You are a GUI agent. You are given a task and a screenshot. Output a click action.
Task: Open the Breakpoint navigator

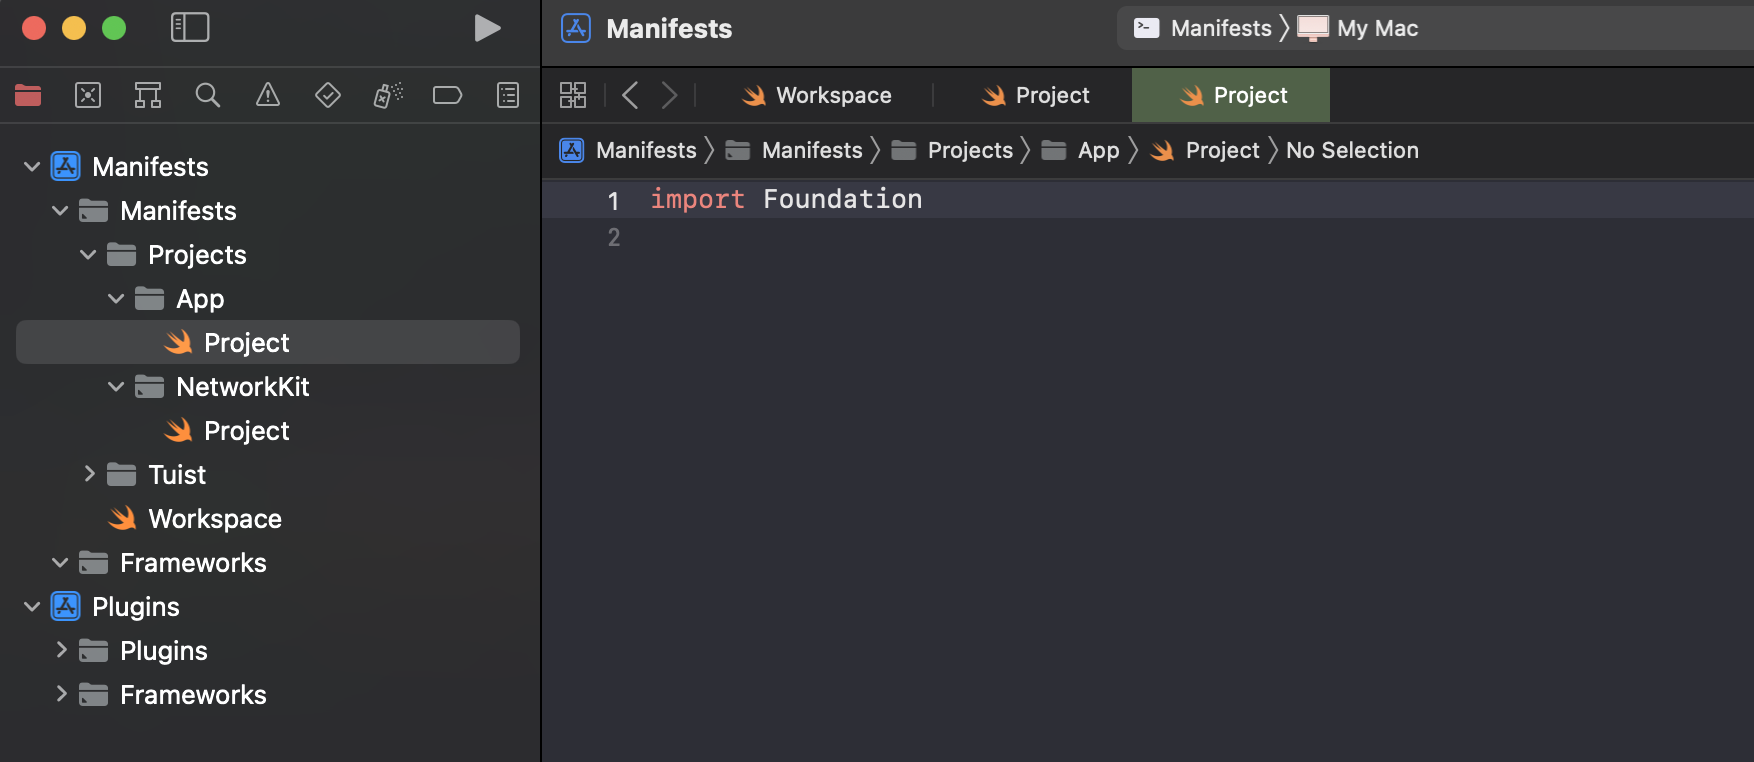tap(447, 95)
